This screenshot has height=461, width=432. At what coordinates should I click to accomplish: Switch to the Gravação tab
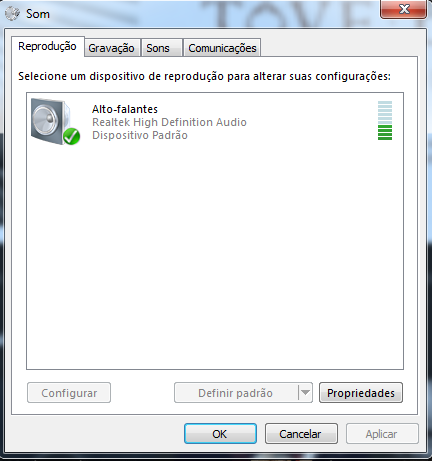coord(111,48)
